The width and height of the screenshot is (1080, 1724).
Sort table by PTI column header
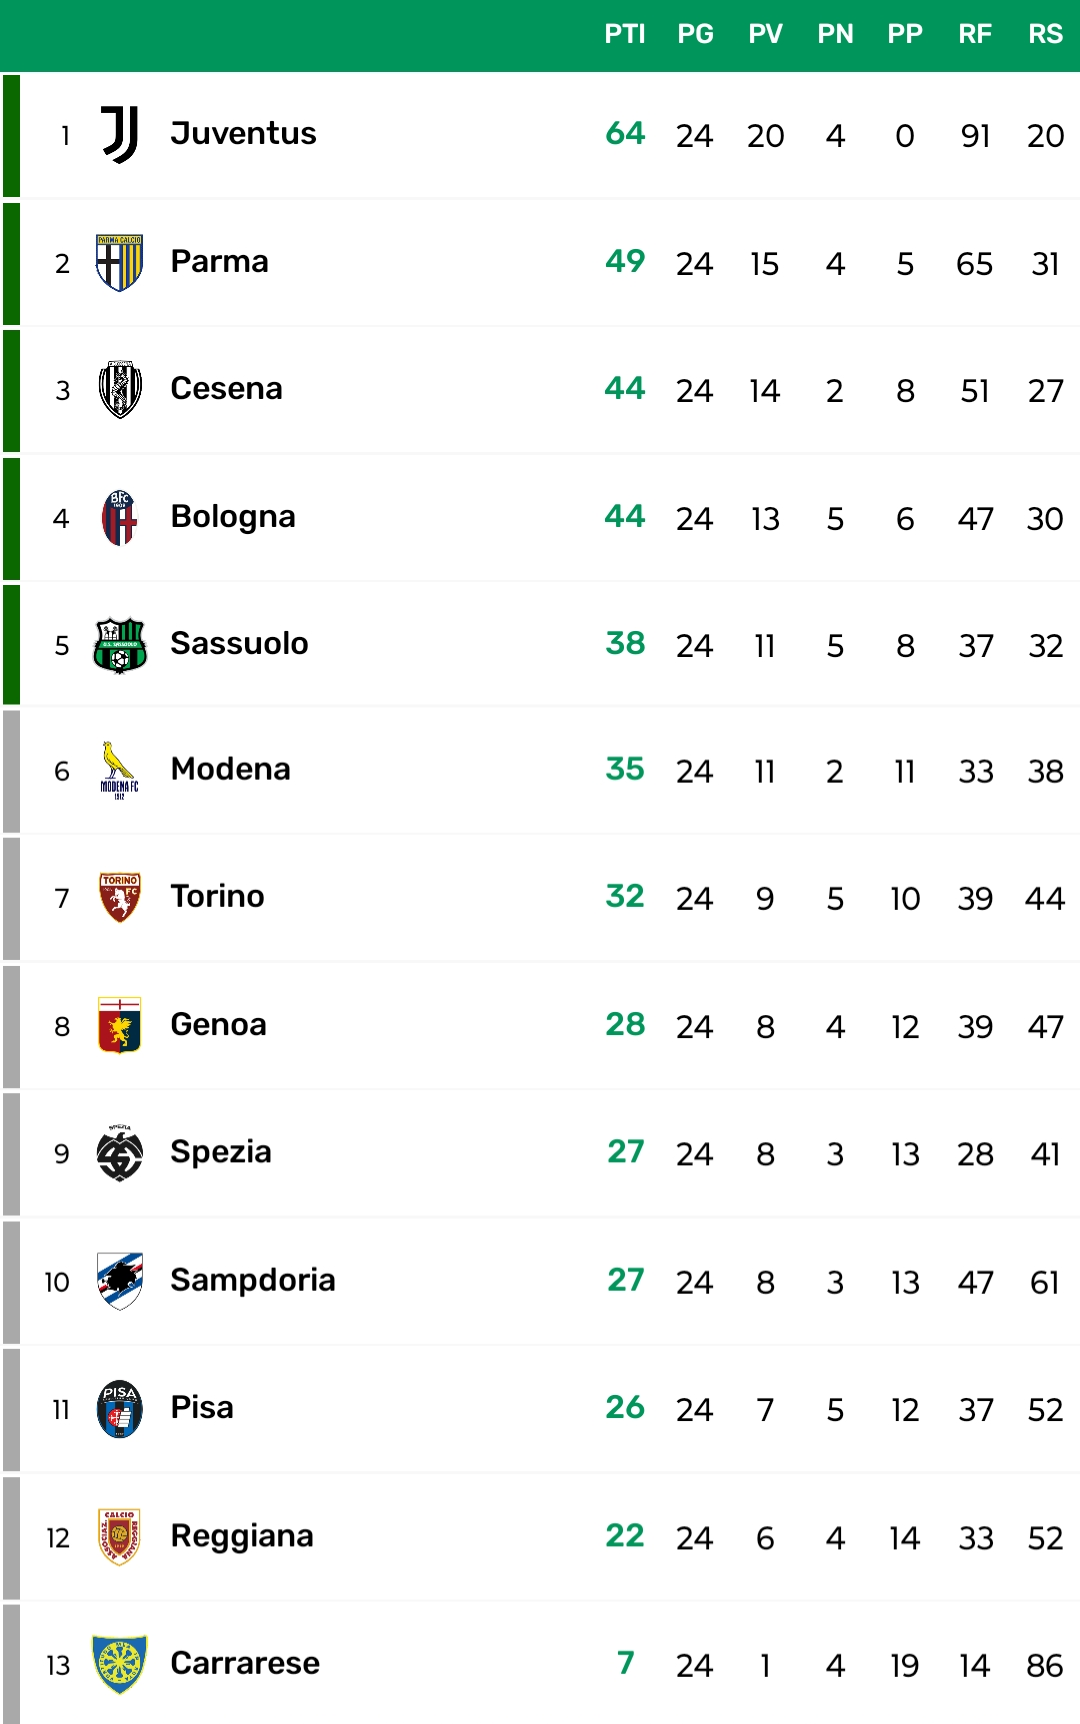tap(625, 34)
